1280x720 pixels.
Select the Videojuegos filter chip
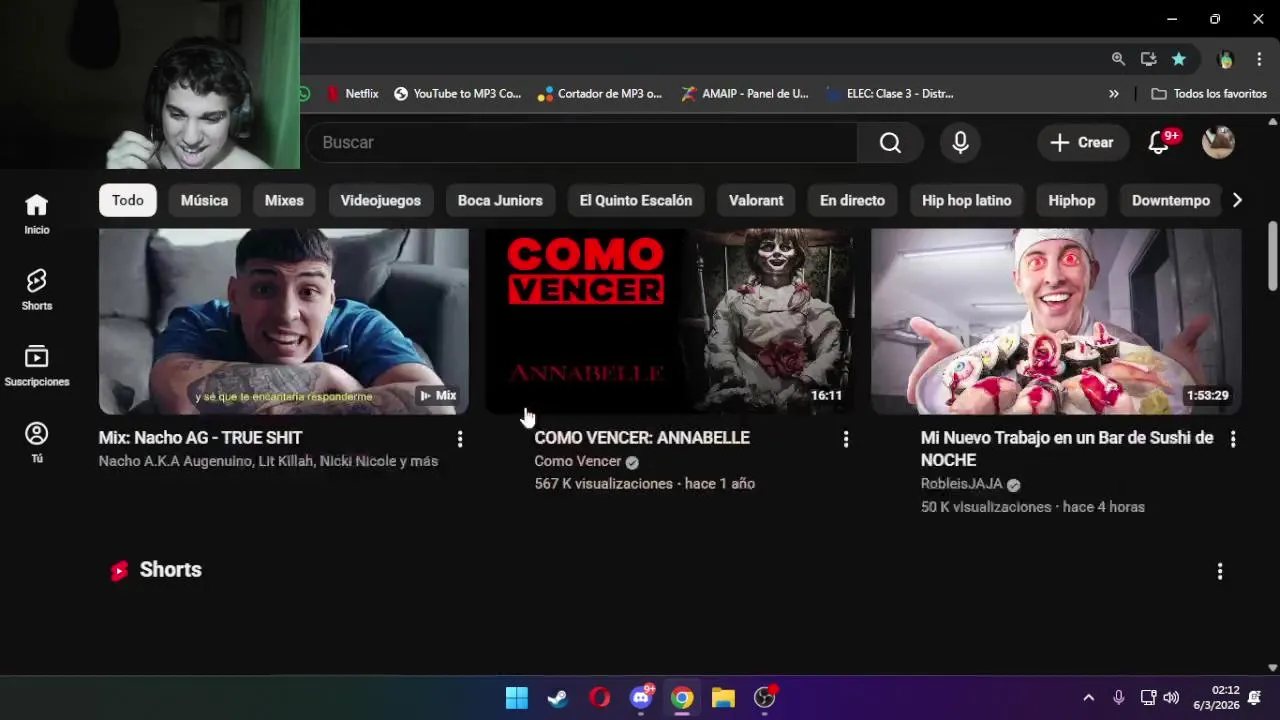tap(380, 200)
